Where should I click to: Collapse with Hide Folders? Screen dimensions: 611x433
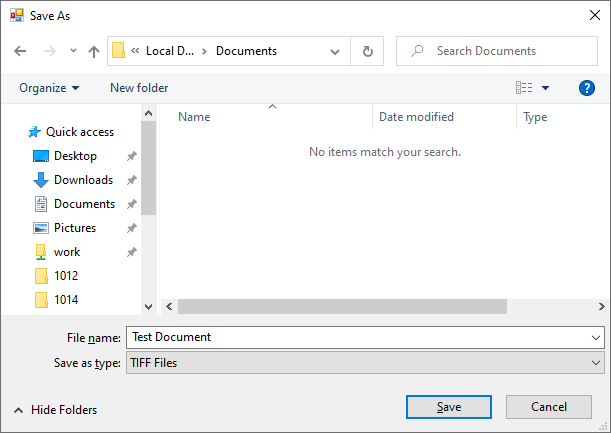pyautogui.click(x=56, y=410)
